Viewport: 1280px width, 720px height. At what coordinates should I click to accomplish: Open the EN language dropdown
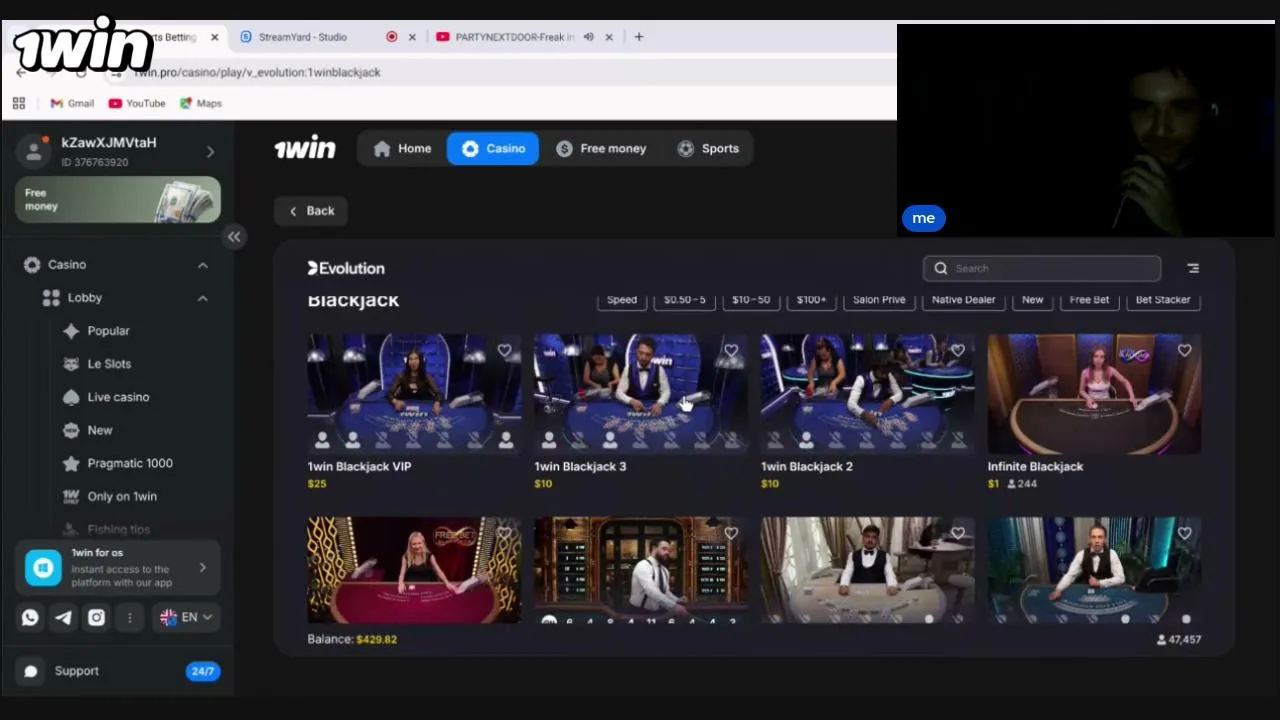(186, 618)
